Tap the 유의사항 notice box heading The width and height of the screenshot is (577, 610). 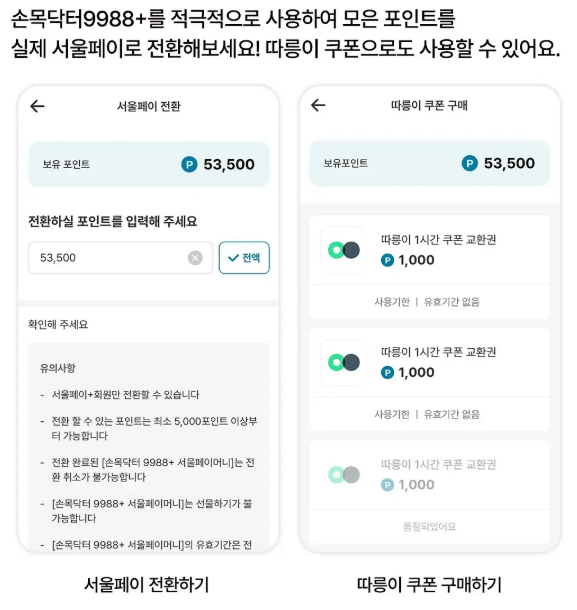coord(58,368)
